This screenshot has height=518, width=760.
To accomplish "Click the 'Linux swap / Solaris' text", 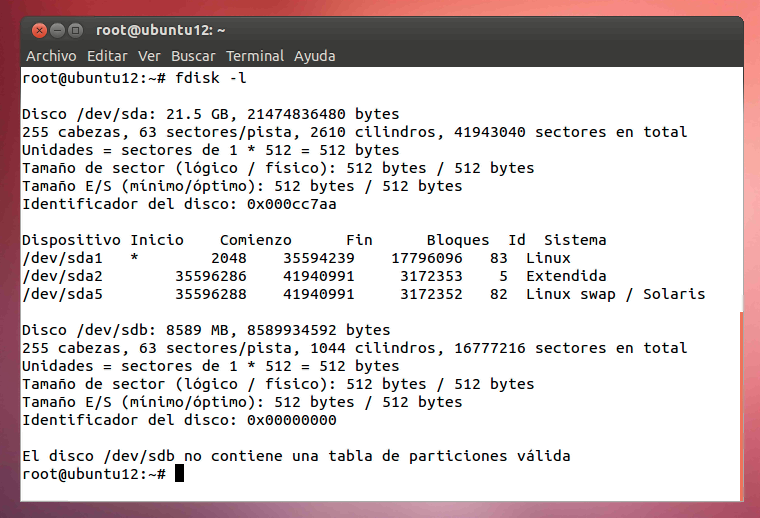I will point(615,294).
